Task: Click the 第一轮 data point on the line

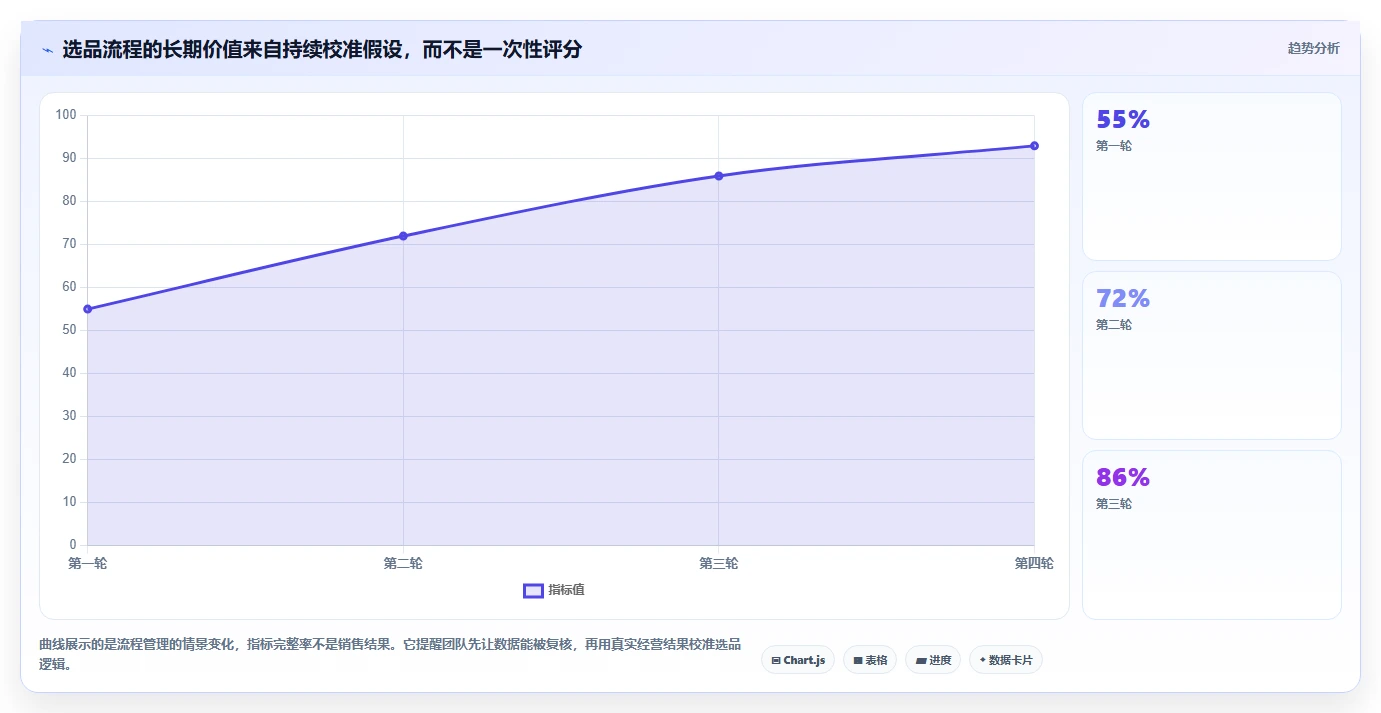Action: tap(88, 309)
